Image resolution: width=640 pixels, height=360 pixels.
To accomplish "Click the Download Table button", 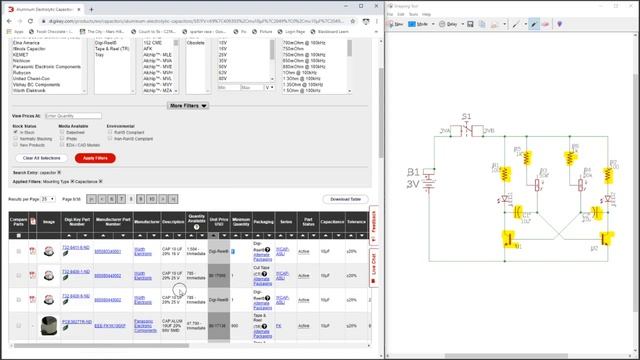I will click(345, 199).
